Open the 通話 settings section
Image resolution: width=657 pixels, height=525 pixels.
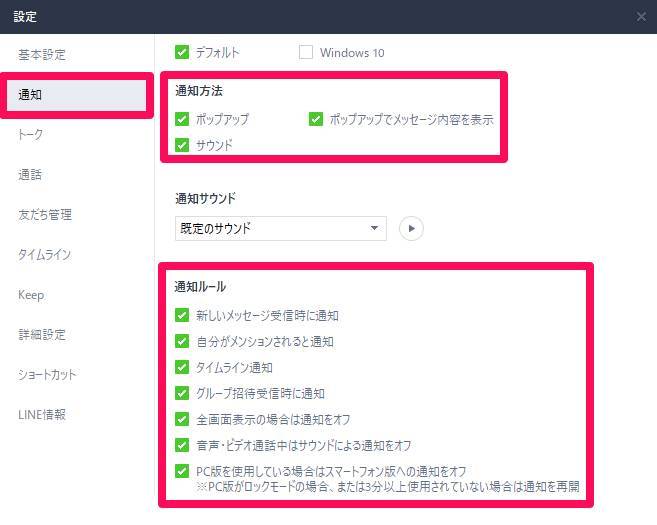30,174
